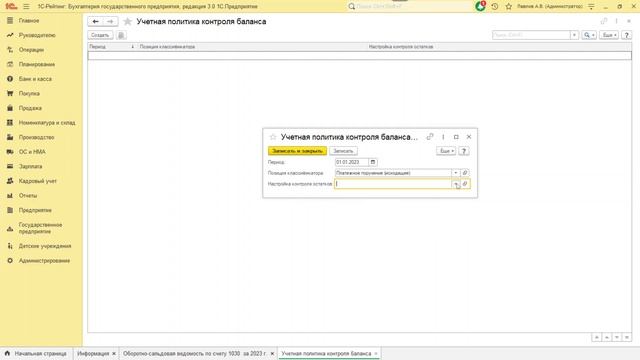Open favorites star in title bar

[x=509, y=7]
